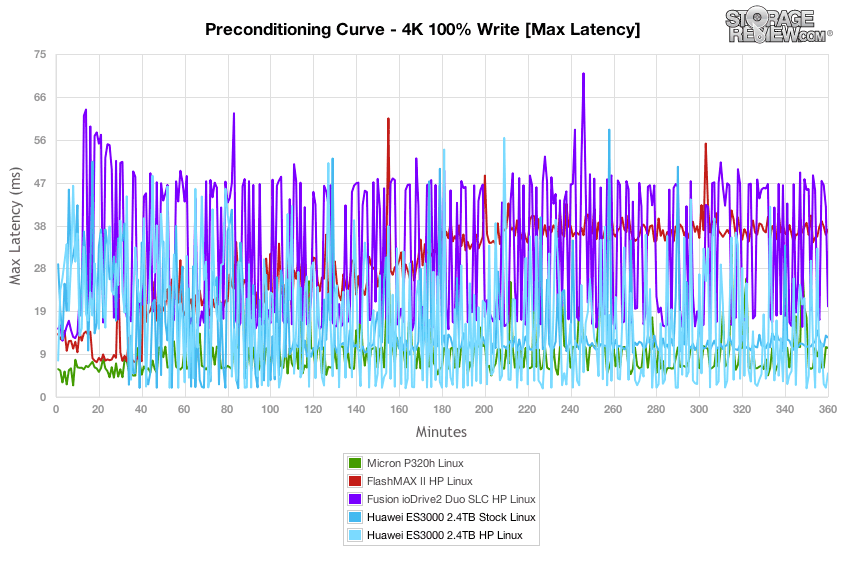850x567 pixels.
Task: Click the x-axis tick label 360
Action: (x=827, y=409)
